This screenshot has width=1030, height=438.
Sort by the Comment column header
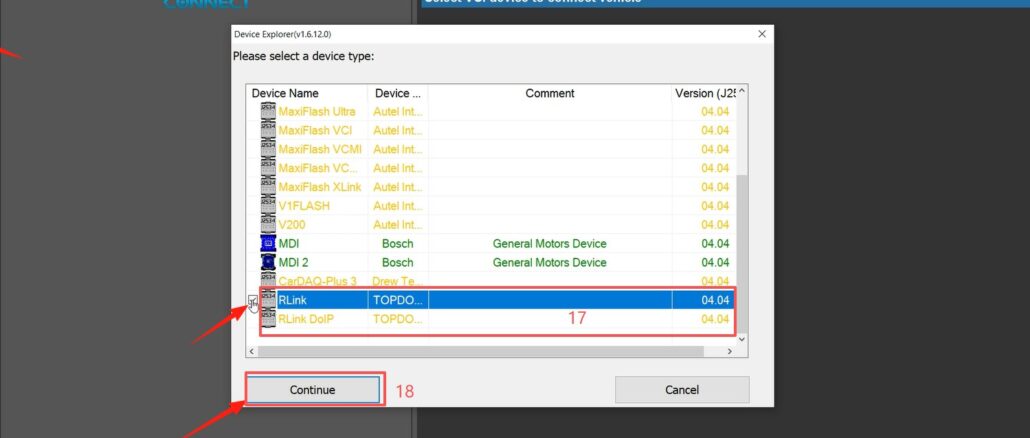pos(550,93)
